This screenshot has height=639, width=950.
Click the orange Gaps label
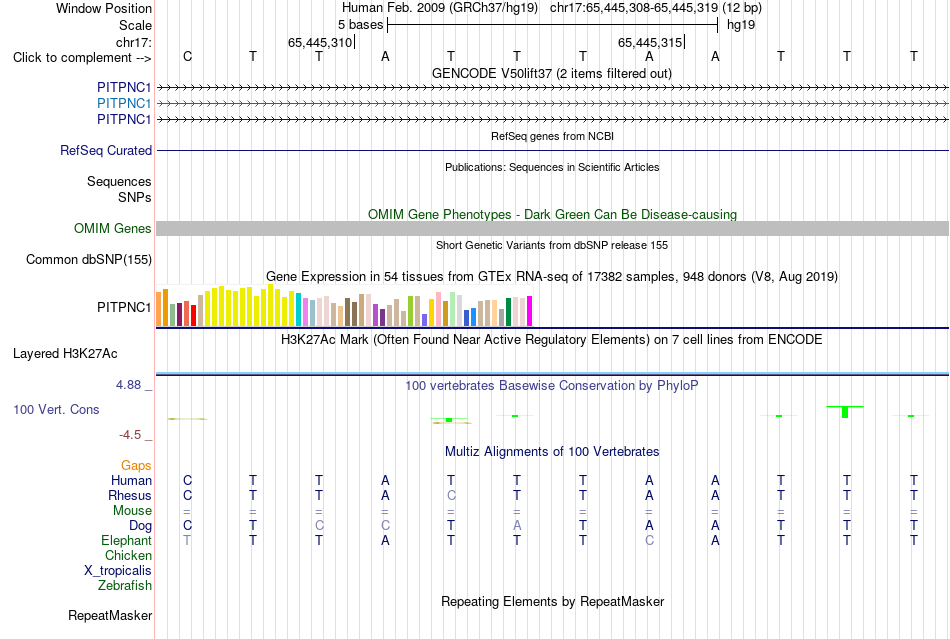136,465
